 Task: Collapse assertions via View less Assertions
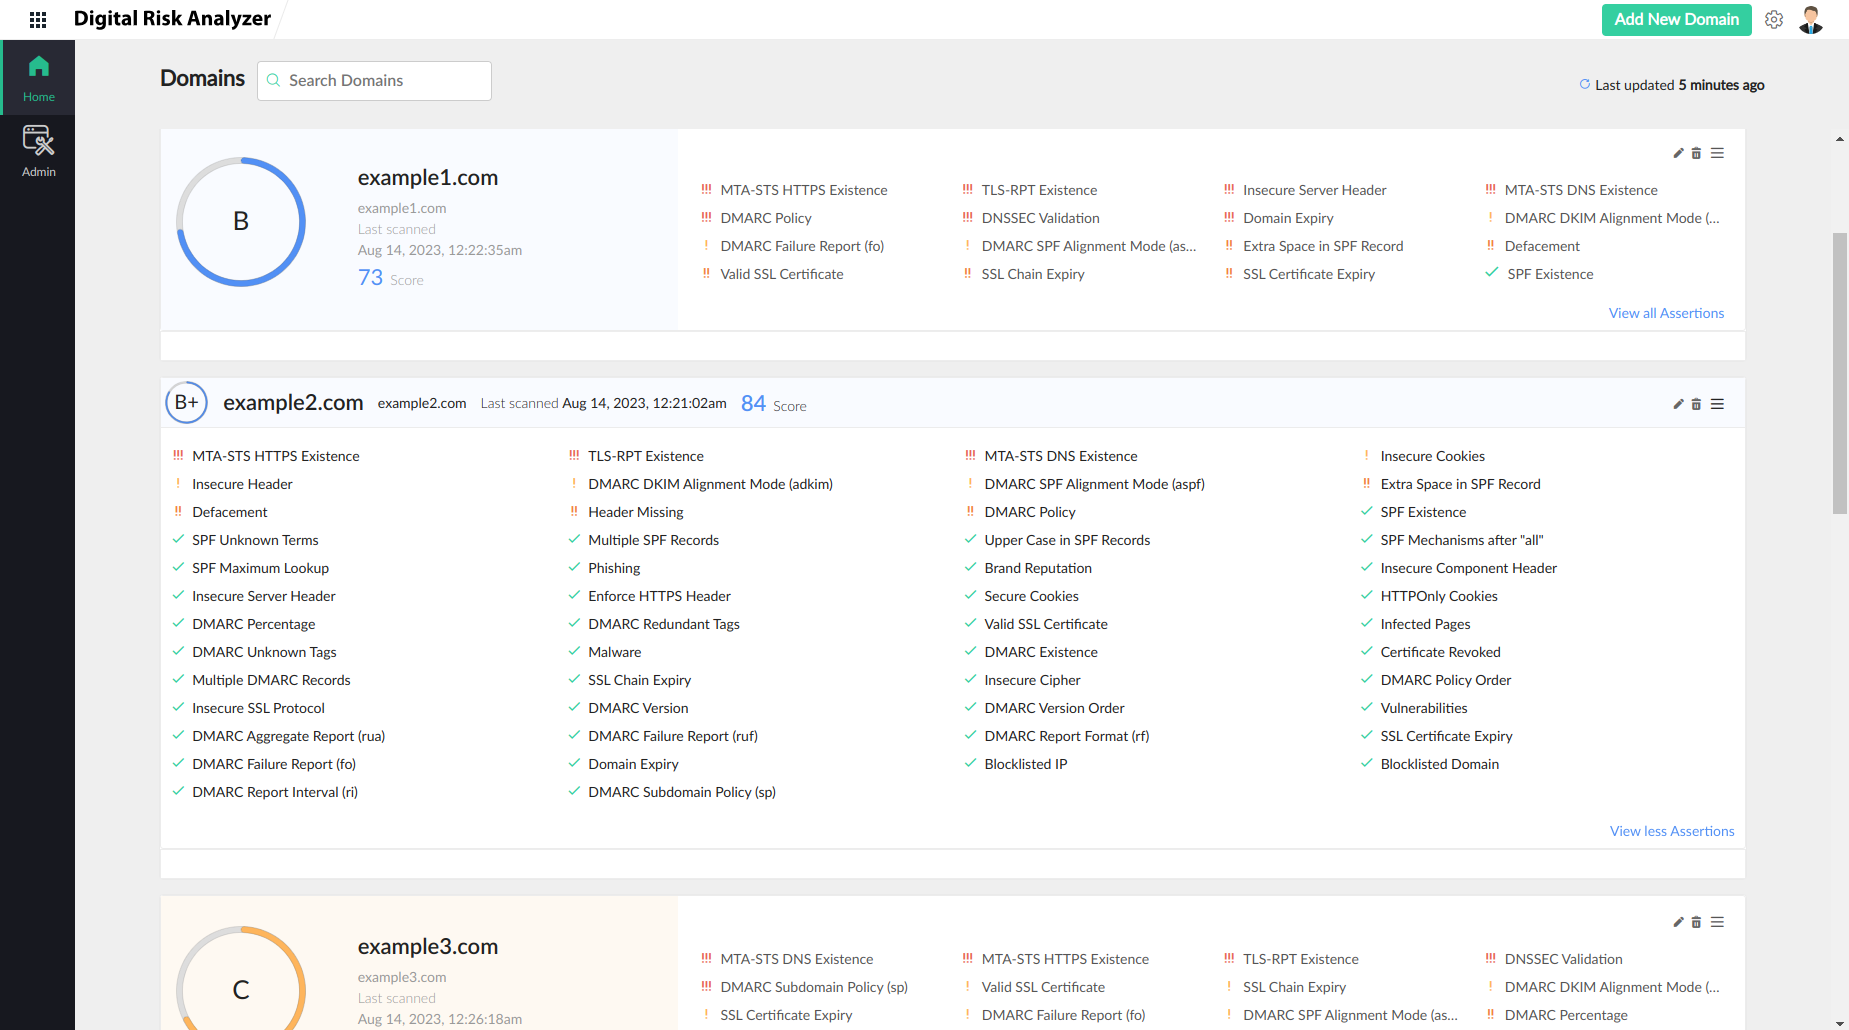click(1671, 830)
